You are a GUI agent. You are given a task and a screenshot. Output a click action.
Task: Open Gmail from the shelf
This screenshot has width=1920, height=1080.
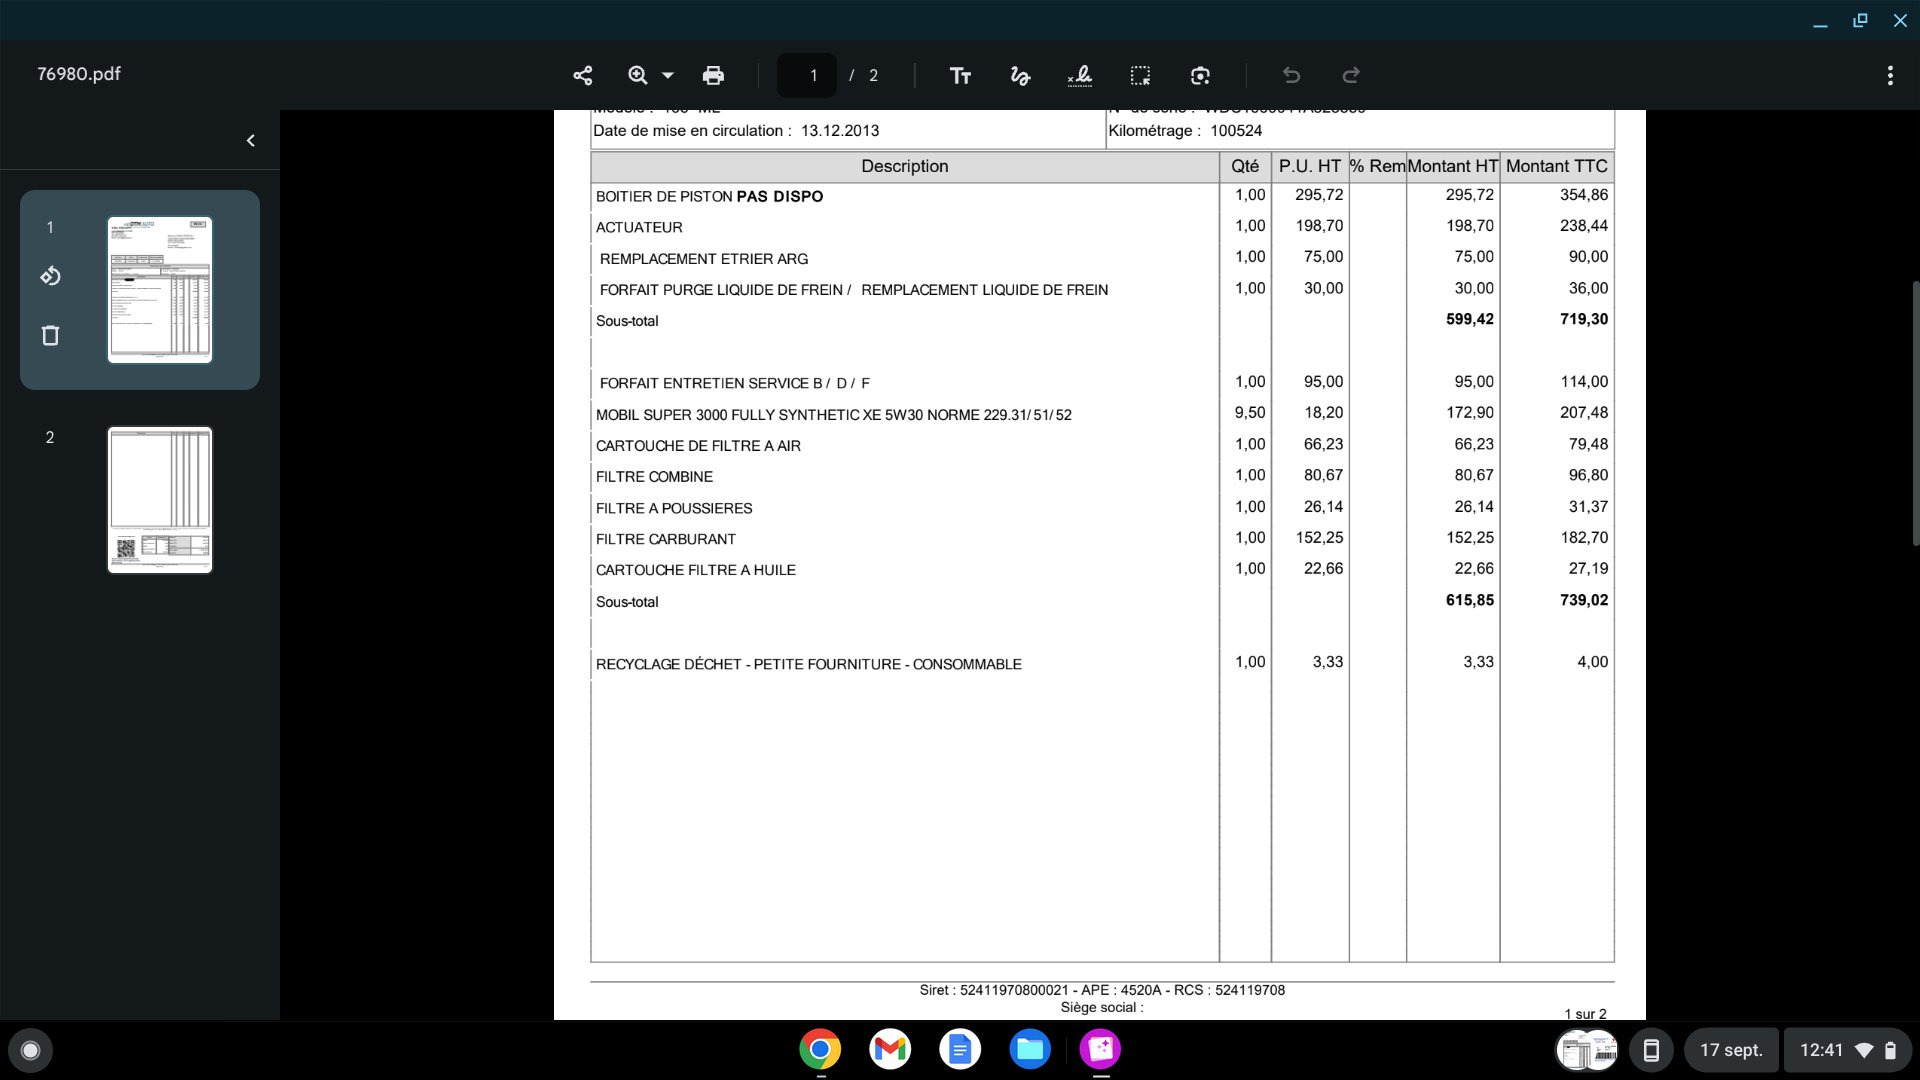point(890,1049)
